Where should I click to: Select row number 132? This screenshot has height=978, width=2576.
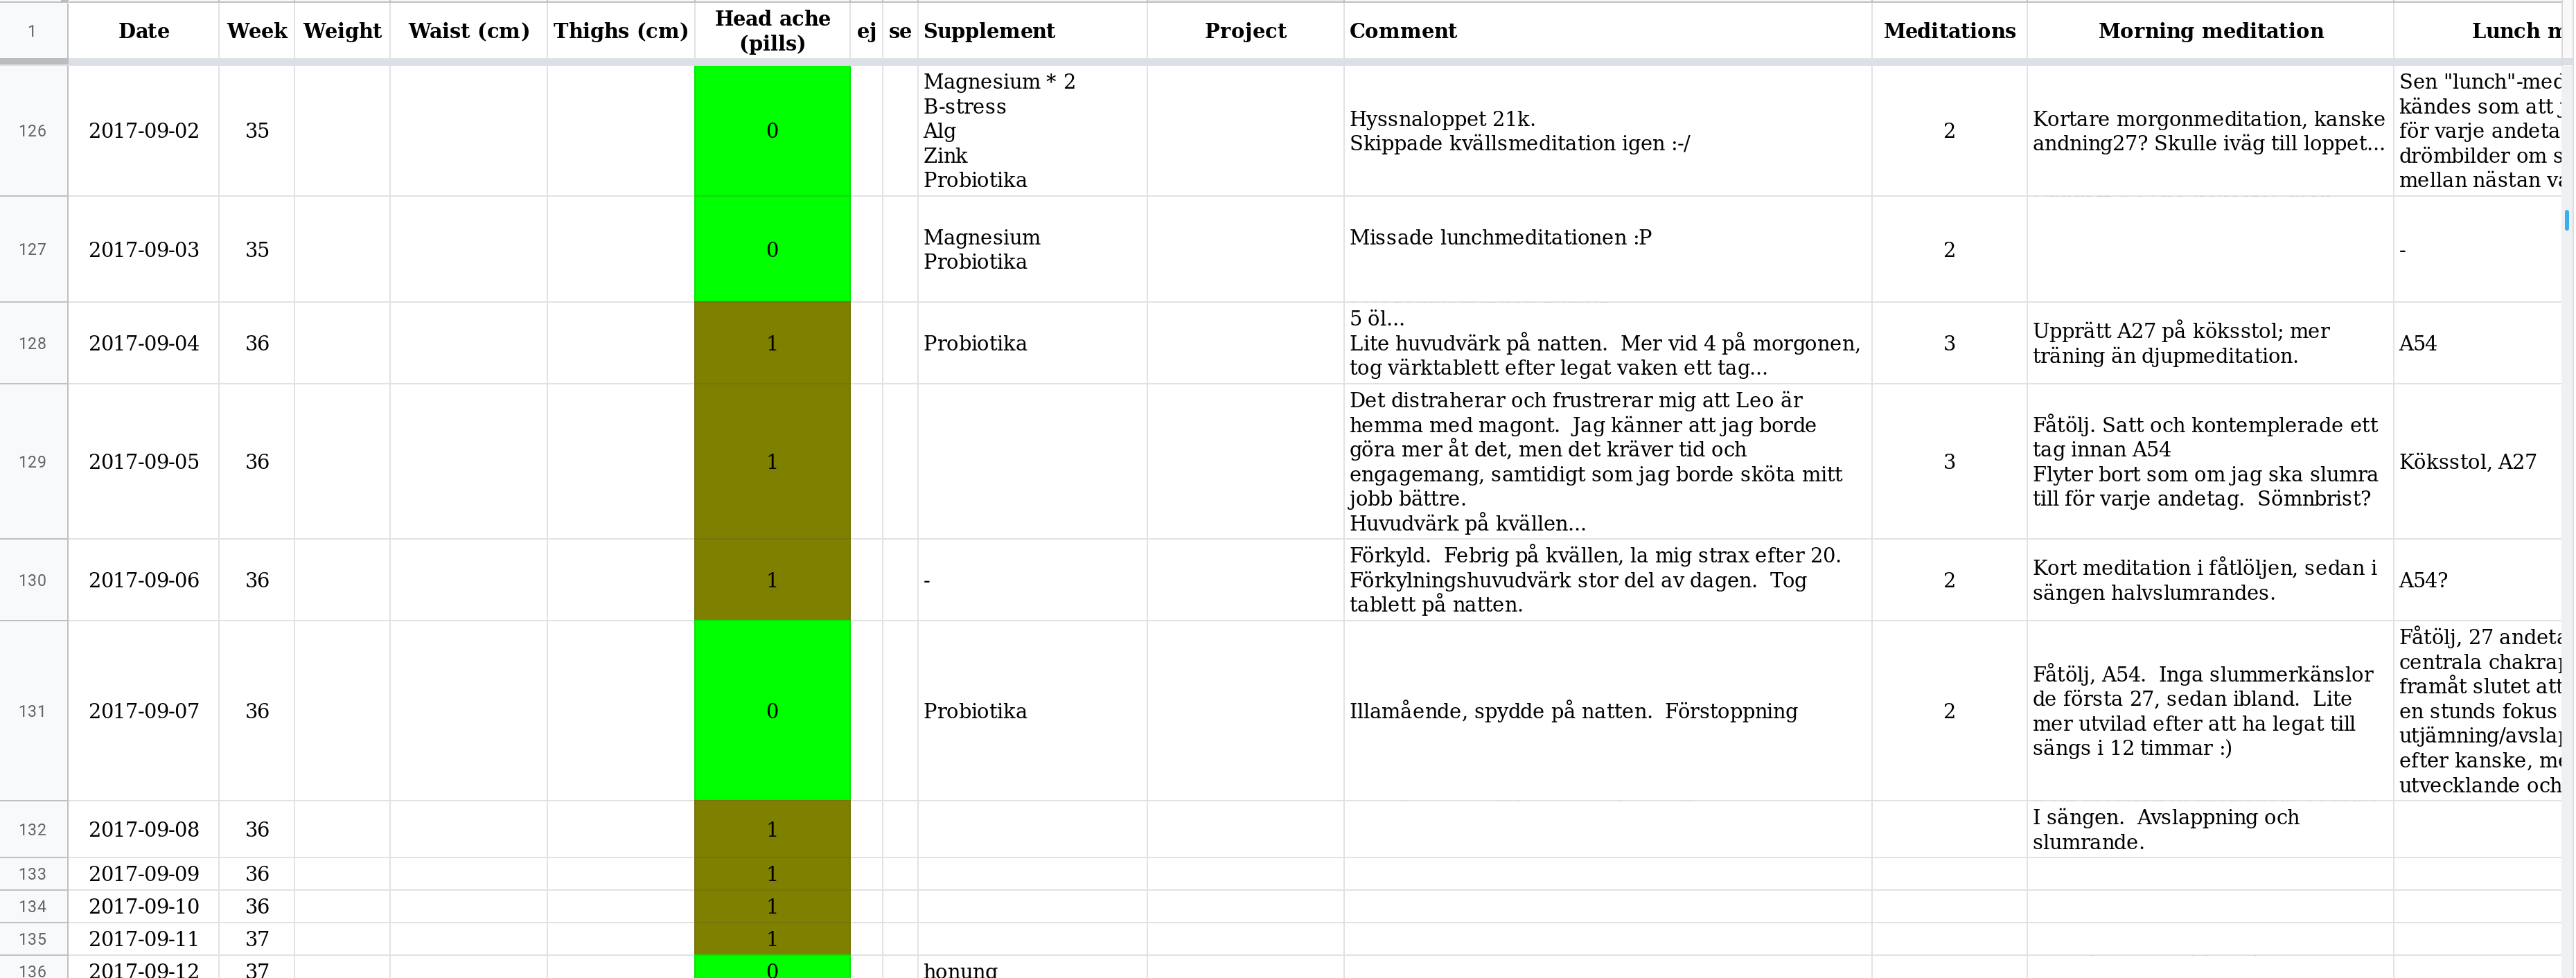33,829
